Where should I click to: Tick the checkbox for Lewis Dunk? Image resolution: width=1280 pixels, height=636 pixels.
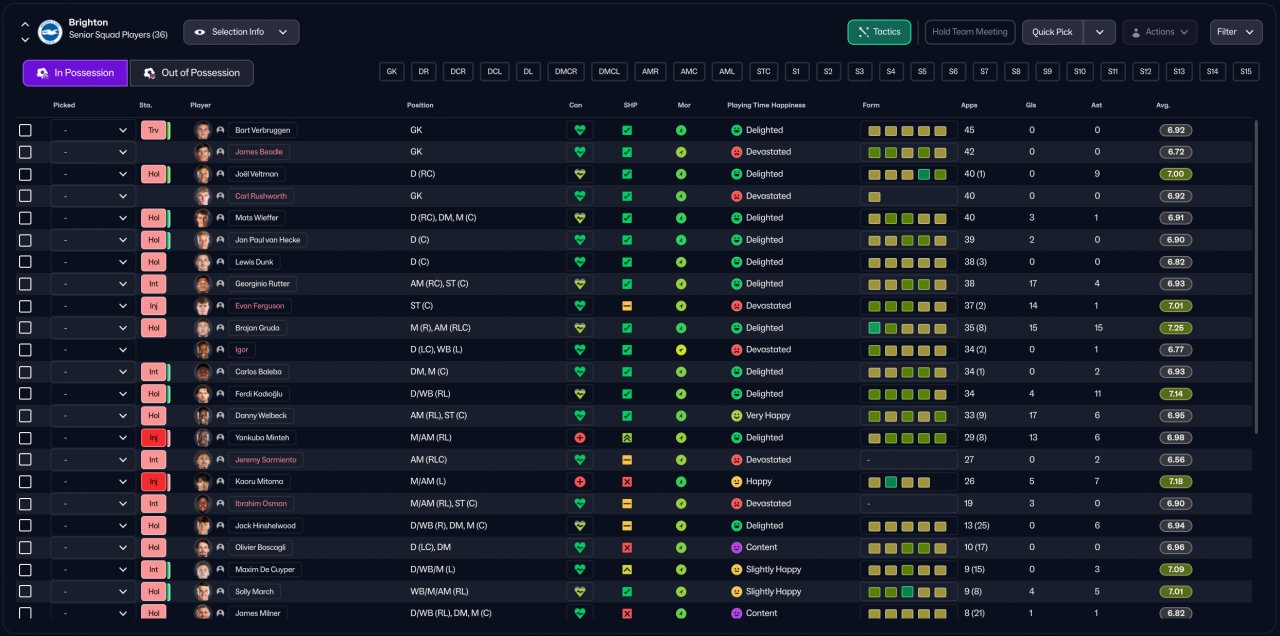[x=25, y=262]
